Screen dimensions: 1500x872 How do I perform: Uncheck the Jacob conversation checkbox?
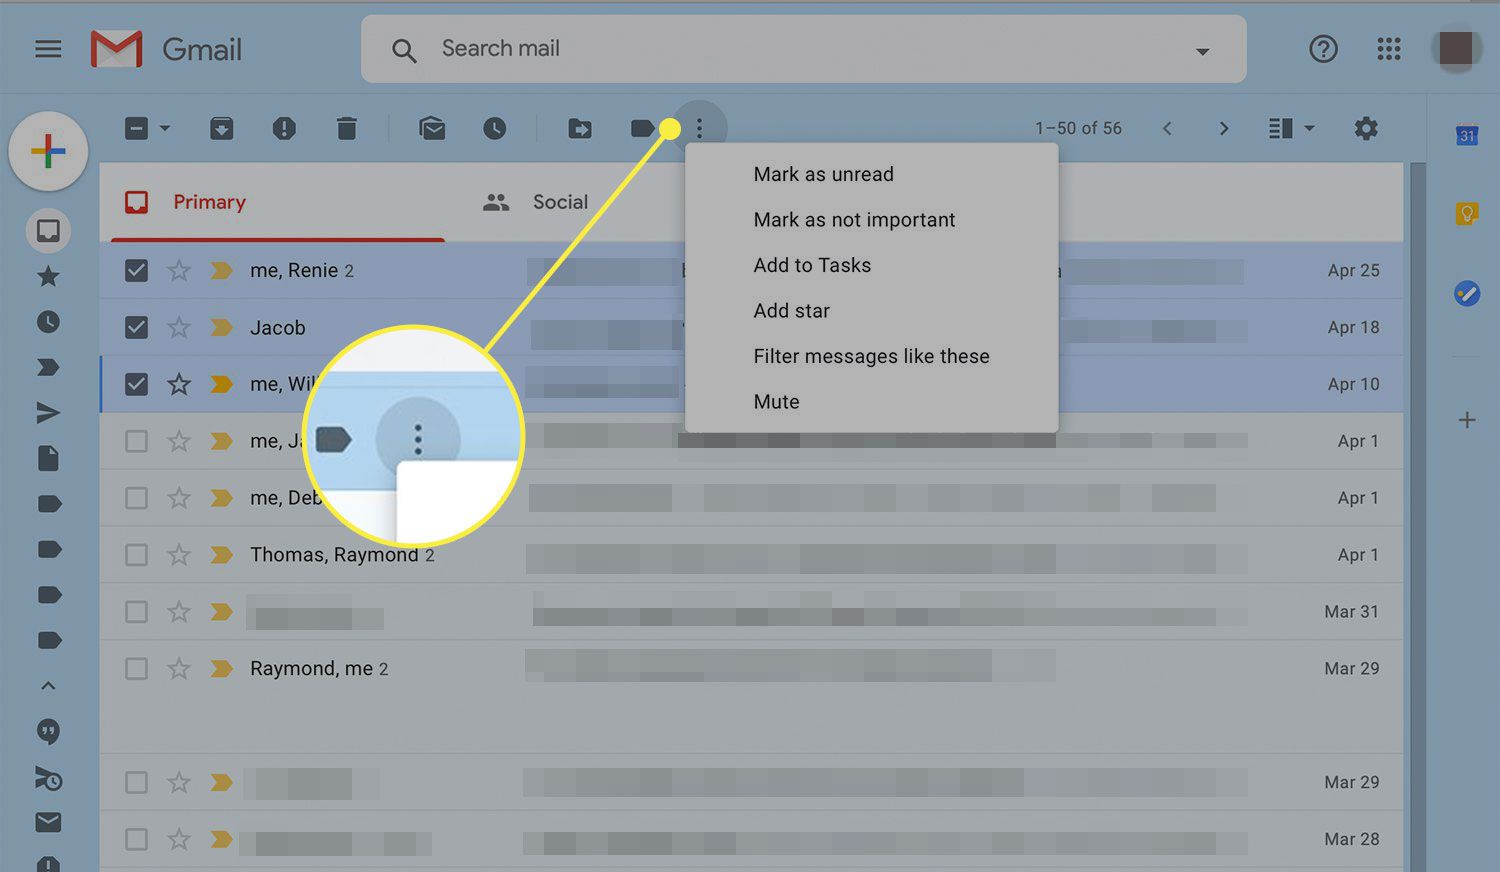point(136,327)
